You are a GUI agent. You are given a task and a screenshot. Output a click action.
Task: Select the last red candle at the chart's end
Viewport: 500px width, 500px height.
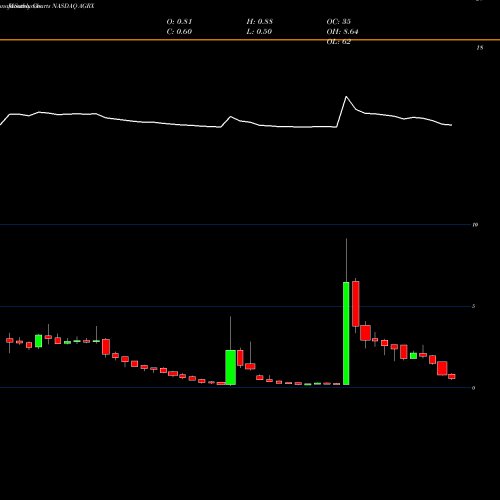pyautogui.click(x=452, y=376)
